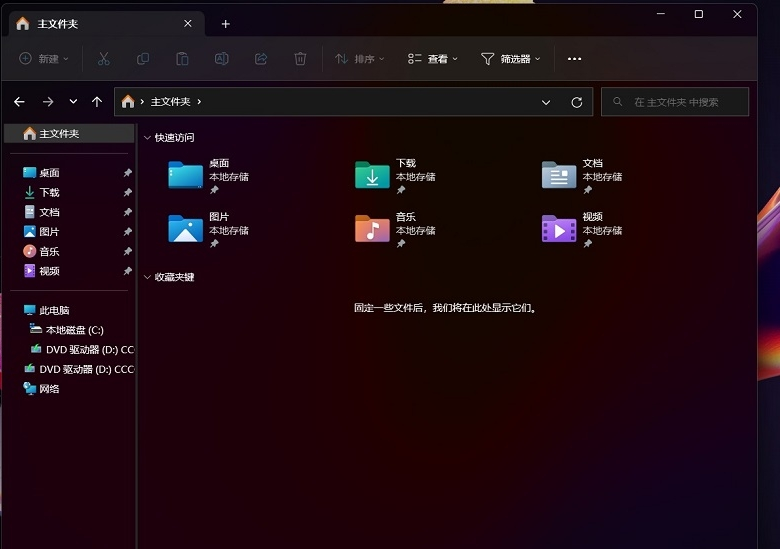Screen dimensions: 780x549
Task: Open the 筛选器 (Filter) dropdown
Action: [x=510, y=59]
